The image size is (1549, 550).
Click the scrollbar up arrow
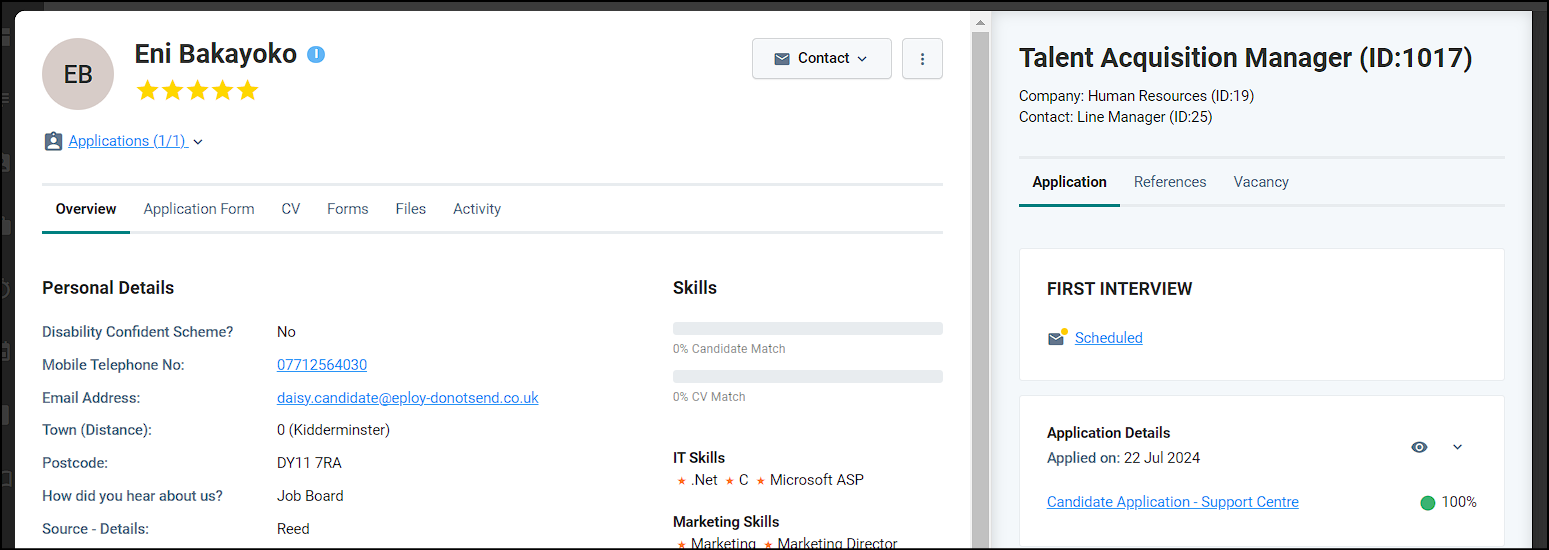pyautogui.click(x=981, y=22)
